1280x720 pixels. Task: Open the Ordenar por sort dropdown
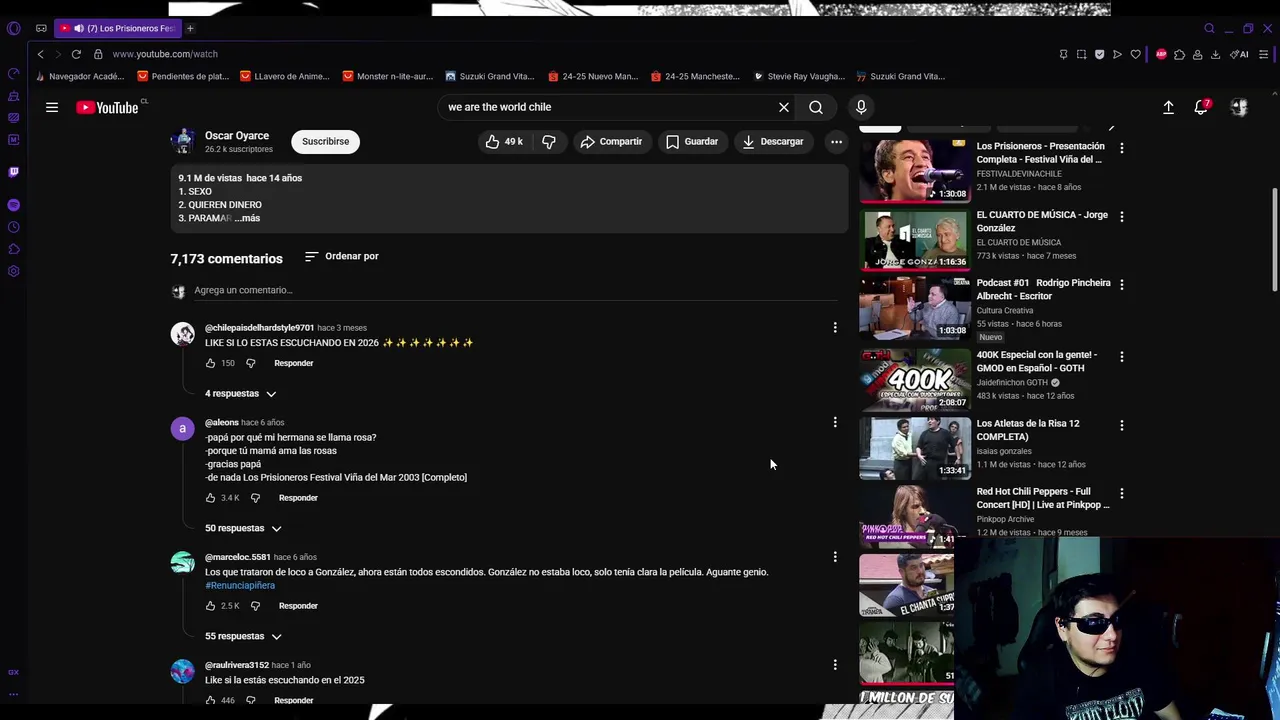point(341,256)
